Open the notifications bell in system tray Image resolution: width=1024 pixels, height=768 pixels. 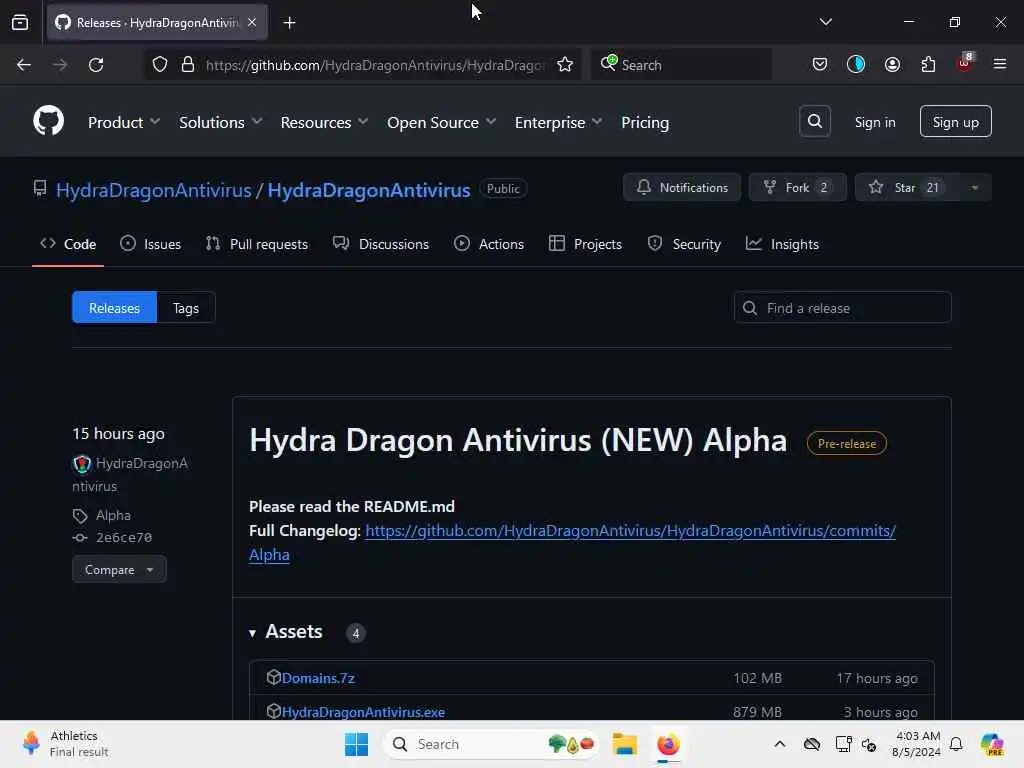coord(956,744)
